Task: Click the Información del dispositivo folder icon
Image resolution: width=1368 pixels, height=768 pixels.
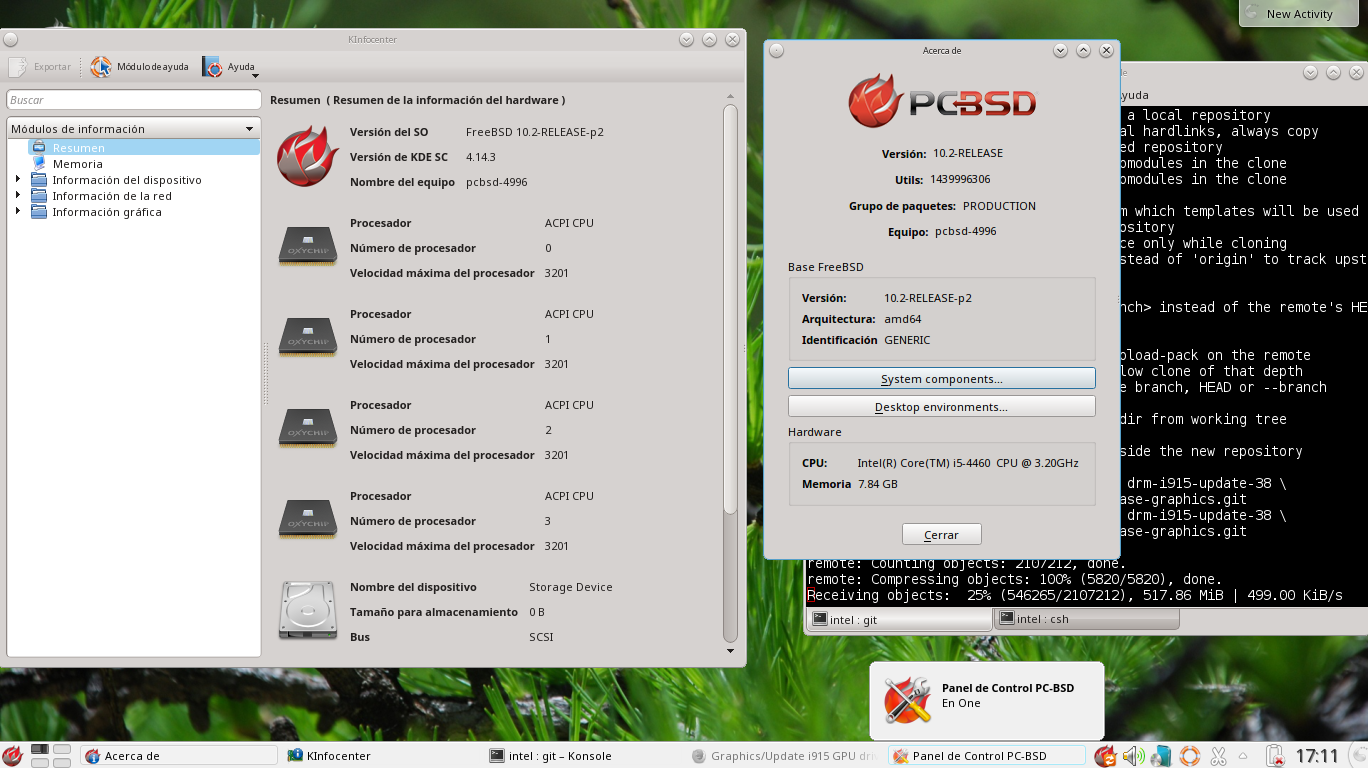Action: coord(39,180)
